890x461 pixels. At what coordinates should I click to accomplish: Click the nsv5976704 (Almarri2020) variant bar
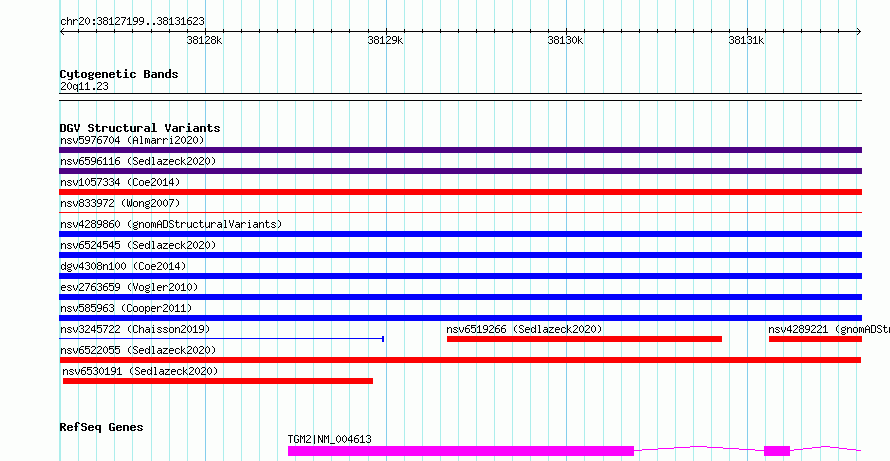[460, 150]
